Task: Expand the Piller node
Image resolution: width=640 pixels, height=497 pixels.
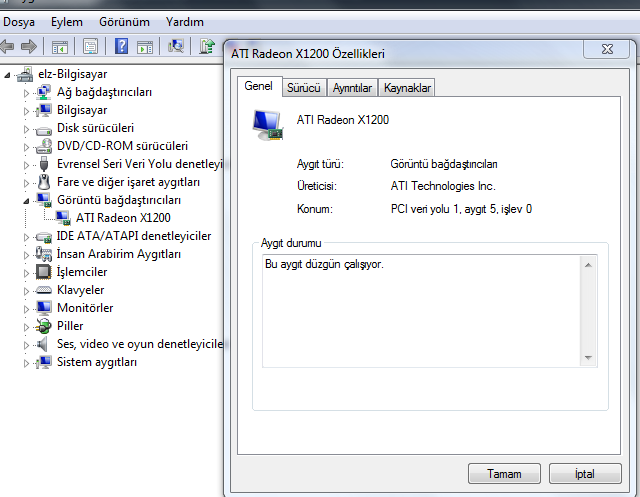Action: (x=27, y=327)
